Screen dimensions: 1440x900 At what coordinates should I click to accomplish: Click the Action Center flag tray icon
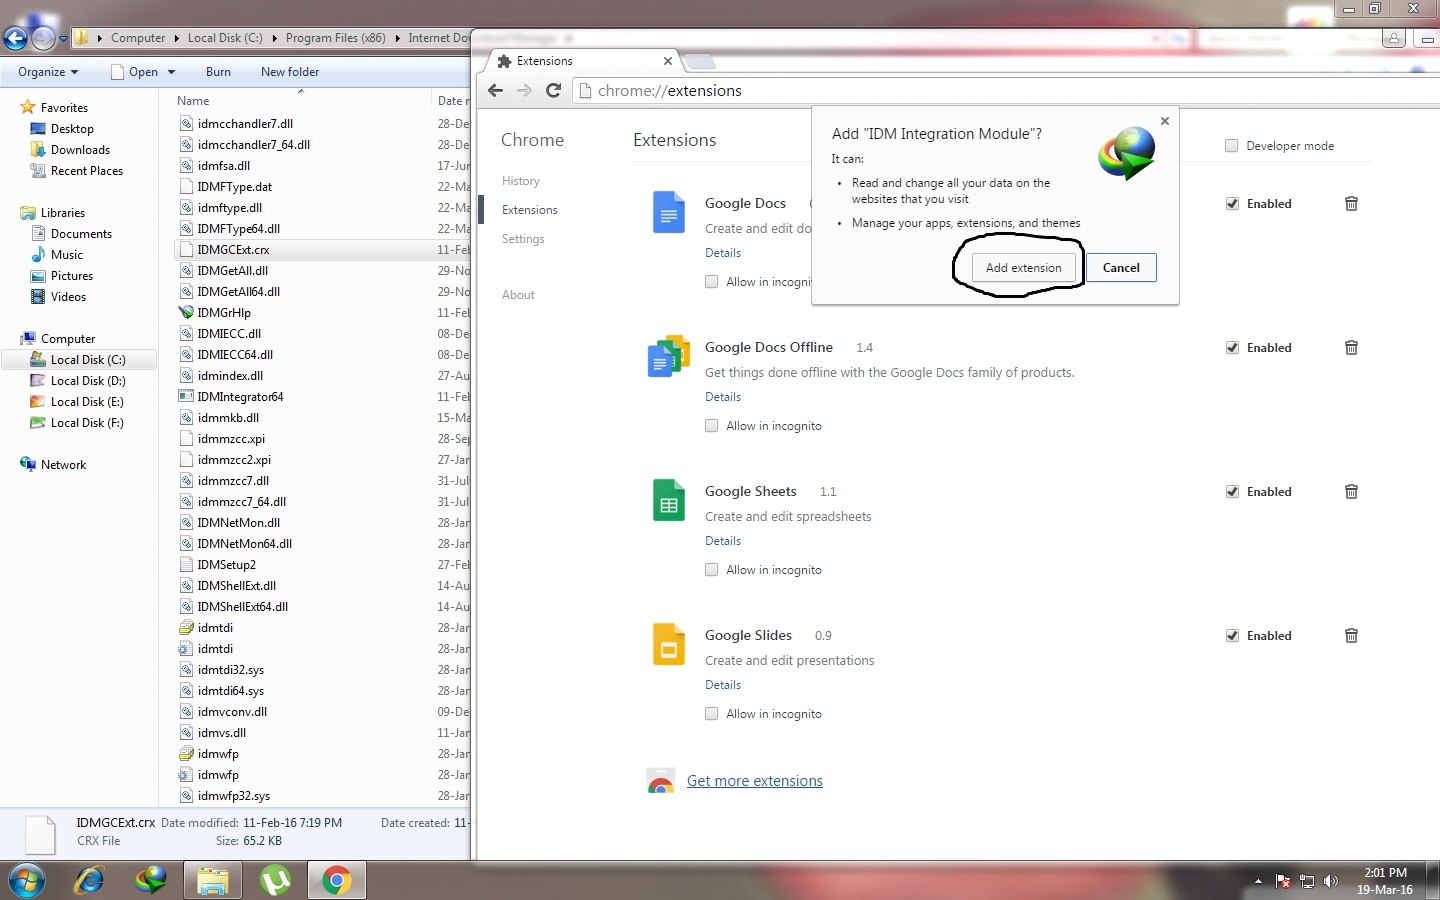click(x=1283, y=881)
